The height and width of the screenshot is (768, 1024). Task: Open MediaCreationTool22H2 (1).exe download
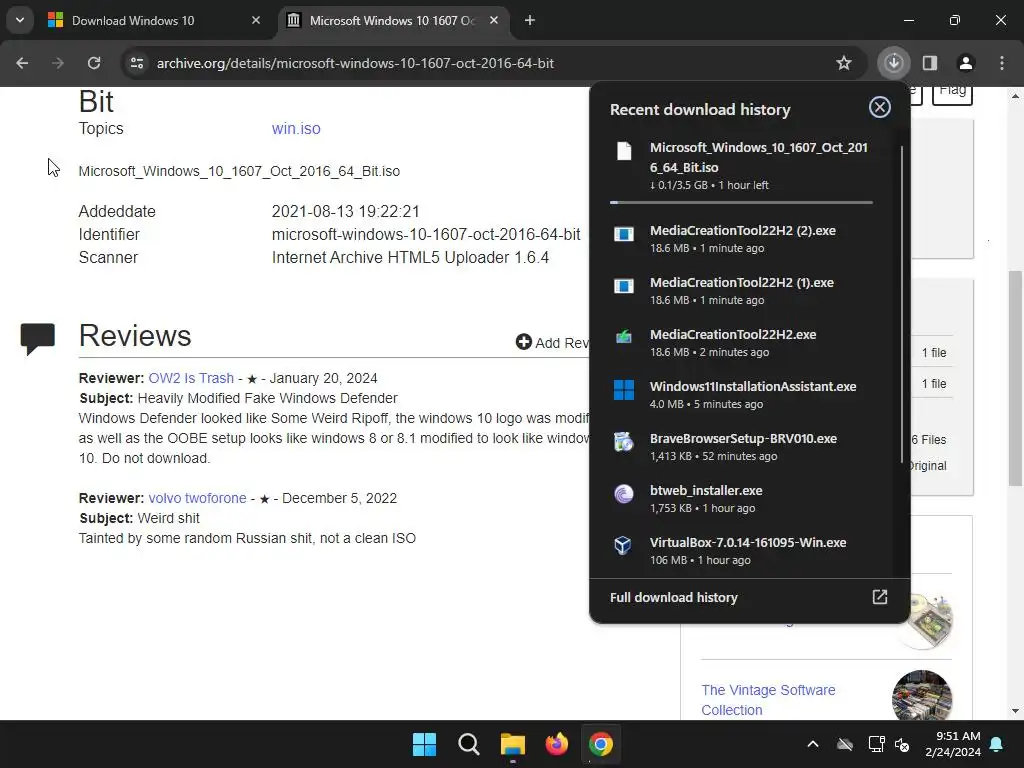[741, 291]
